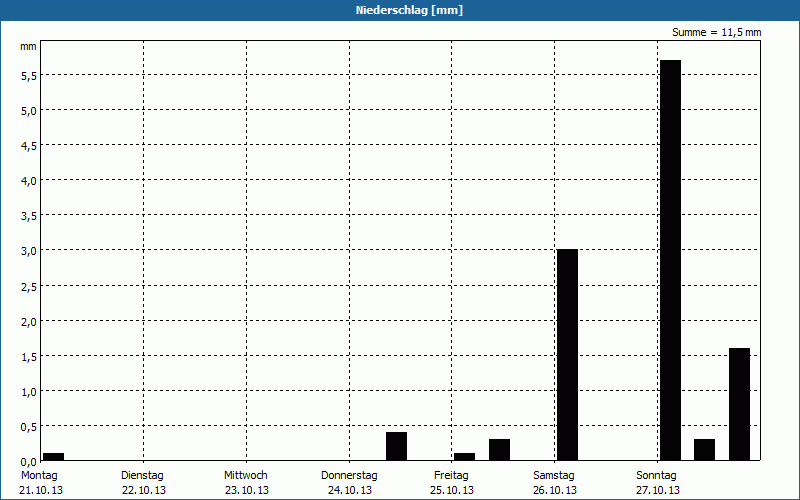Select the 0,0 y-axis value
The width and height of the screenshot is (800, 500).
click(28, 461)
